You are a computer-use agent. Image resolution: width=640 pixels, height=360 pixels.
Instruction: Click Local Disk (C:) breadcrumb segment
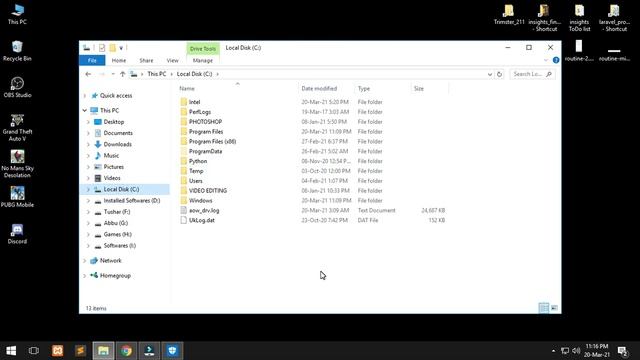coord(194,74)
